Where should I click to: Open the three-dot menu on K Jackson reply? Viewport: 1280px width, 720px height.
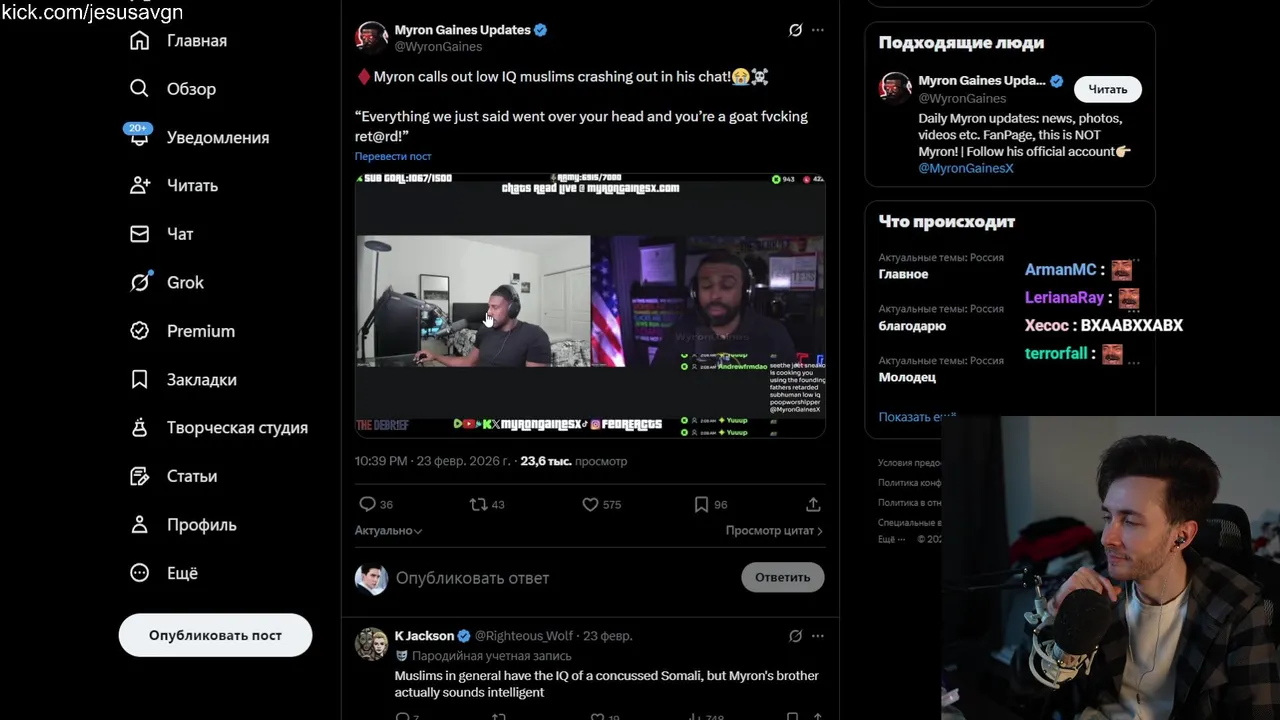point(818,635)
